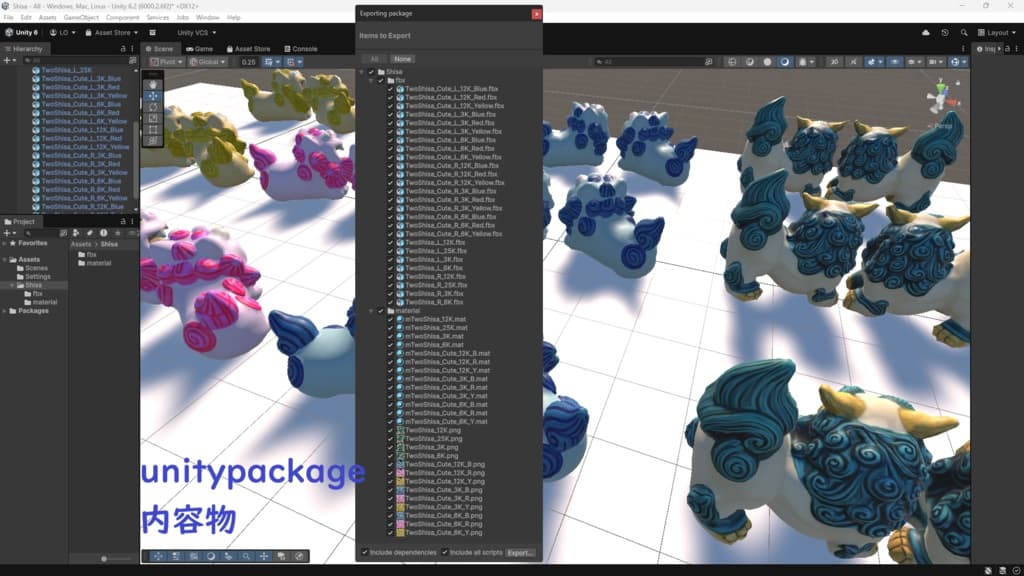Switch to the Game tab
The height and width of the screenshot is (576, 1024).
[200, 49]
